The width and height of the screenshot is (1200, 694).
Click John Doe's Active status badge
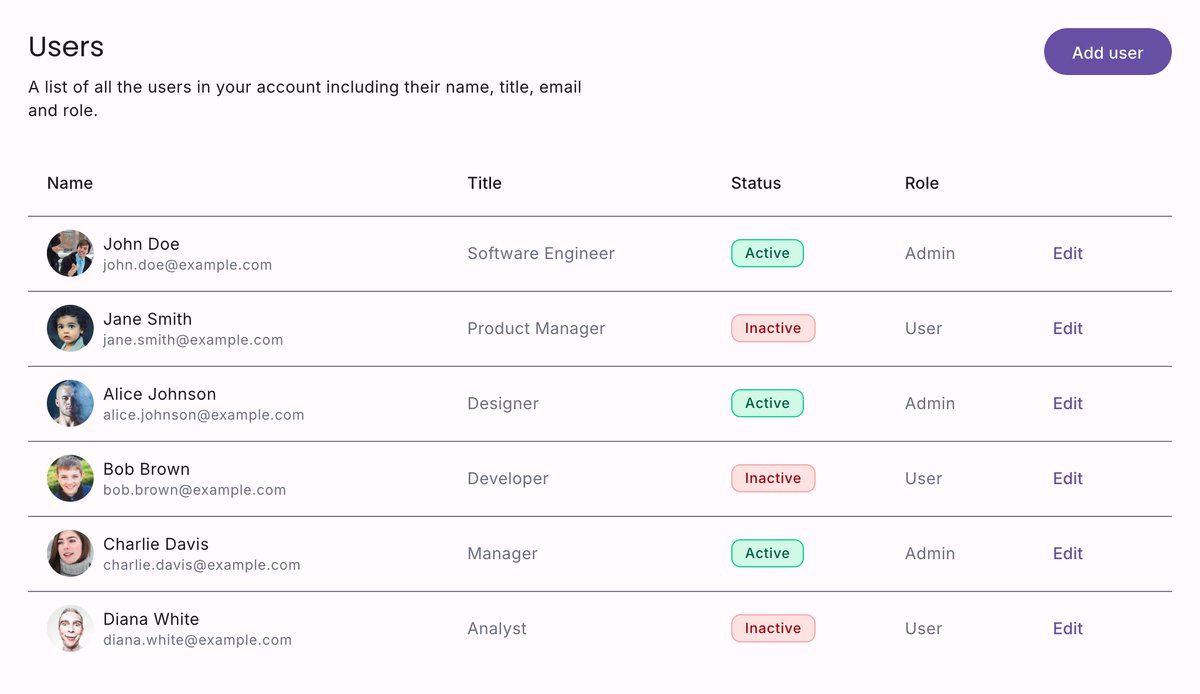click(767, 254)
